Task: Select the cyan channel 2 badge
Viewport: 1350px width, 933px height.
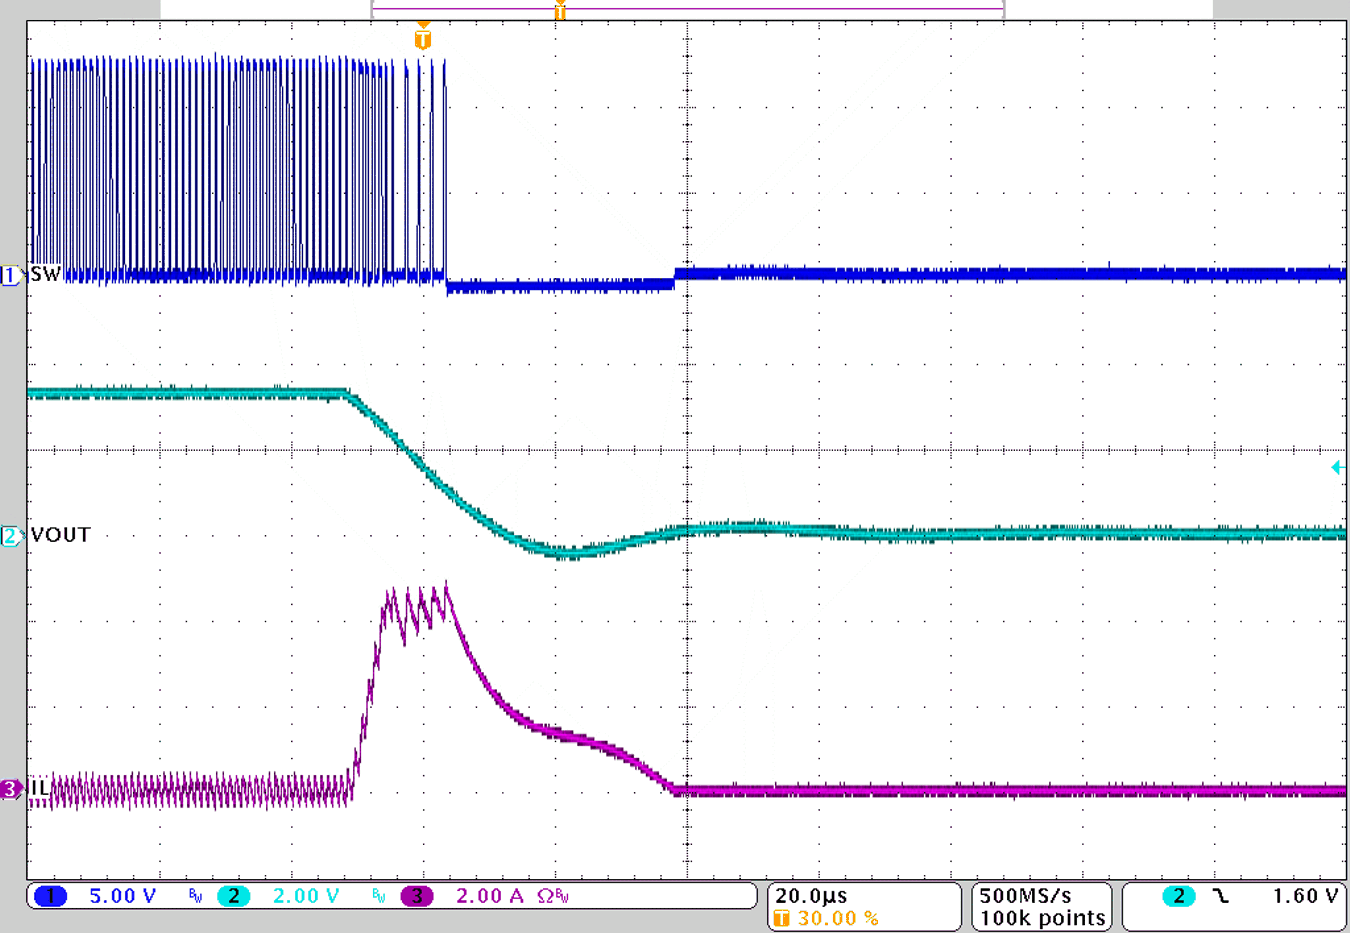Action: (236, 896)
